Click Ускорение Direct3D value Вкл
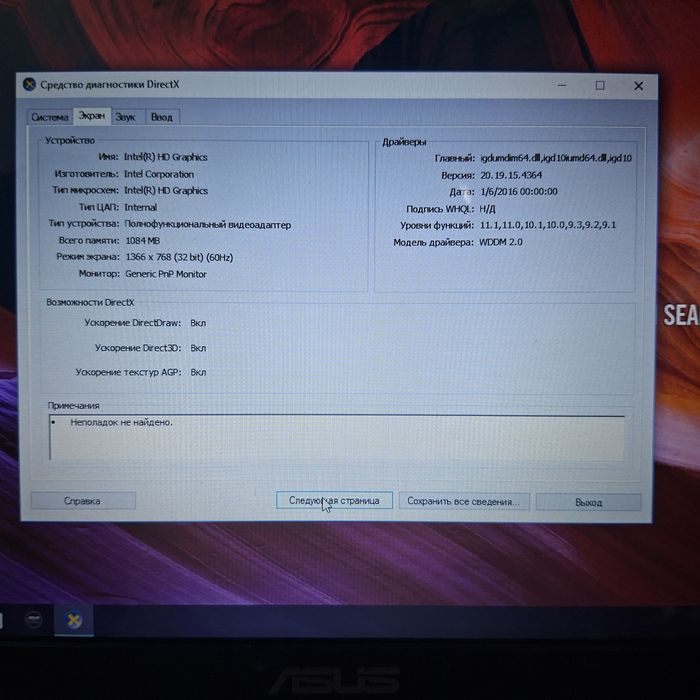This screenshot has height=700, width=700. [198, 348]
